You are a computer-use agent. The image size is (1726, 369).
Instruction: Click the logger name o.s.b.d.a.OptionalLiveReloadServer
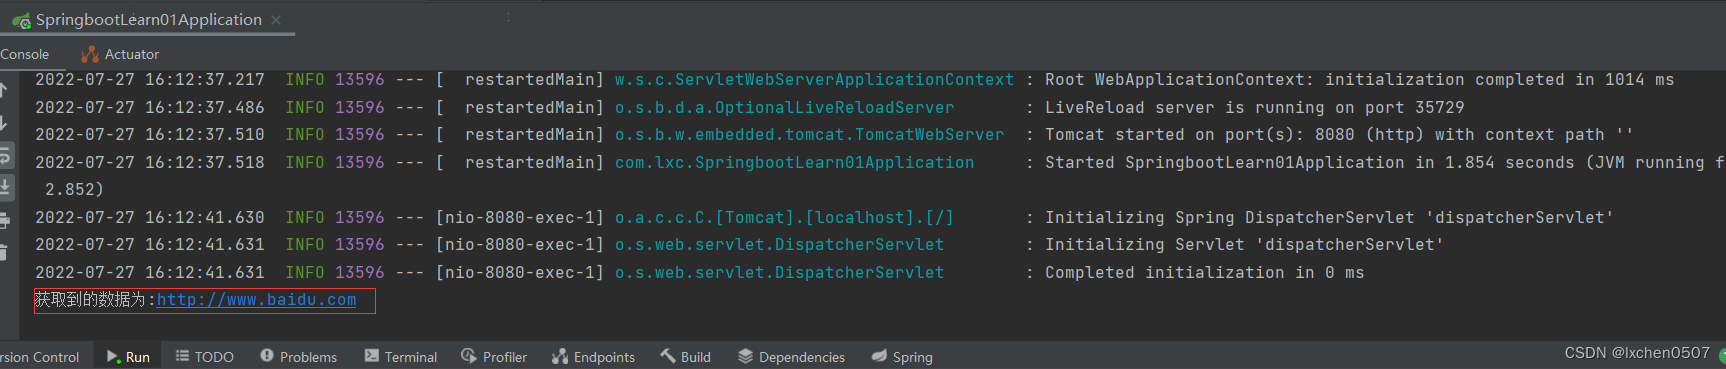(x=784, y=108)
